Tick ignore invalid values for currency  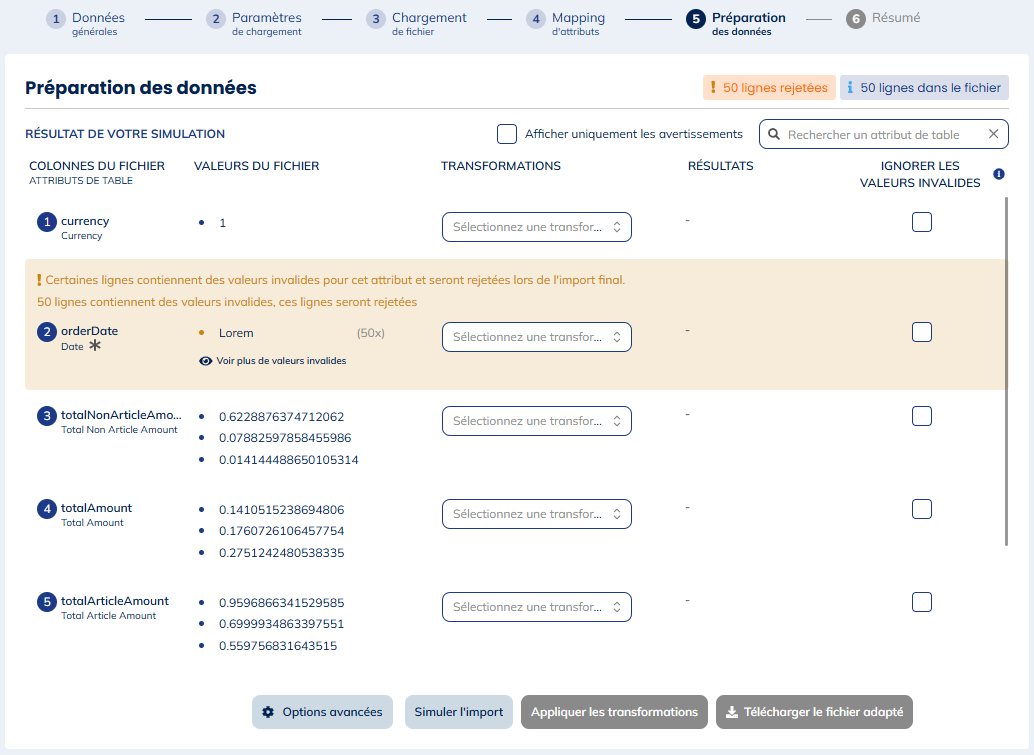click(x=921, y=222)
